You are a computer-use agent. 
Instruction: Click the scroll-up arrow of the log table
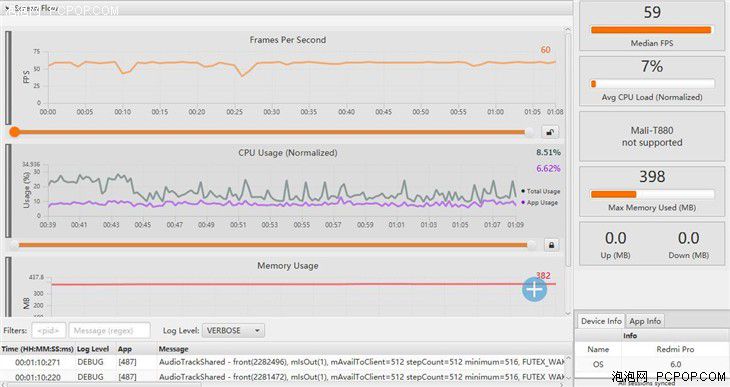tap(568, 359)
